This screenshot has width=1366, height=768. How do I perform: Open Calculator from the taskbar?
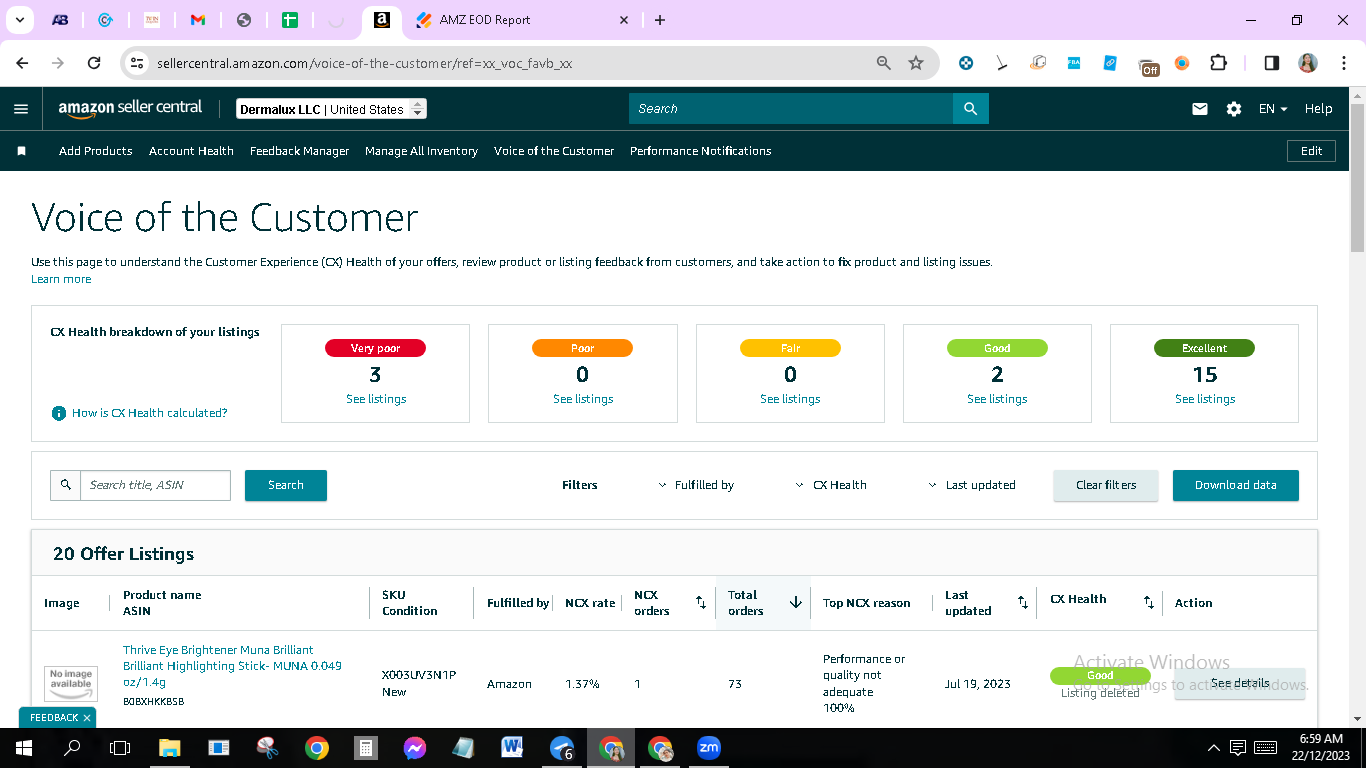366,747
